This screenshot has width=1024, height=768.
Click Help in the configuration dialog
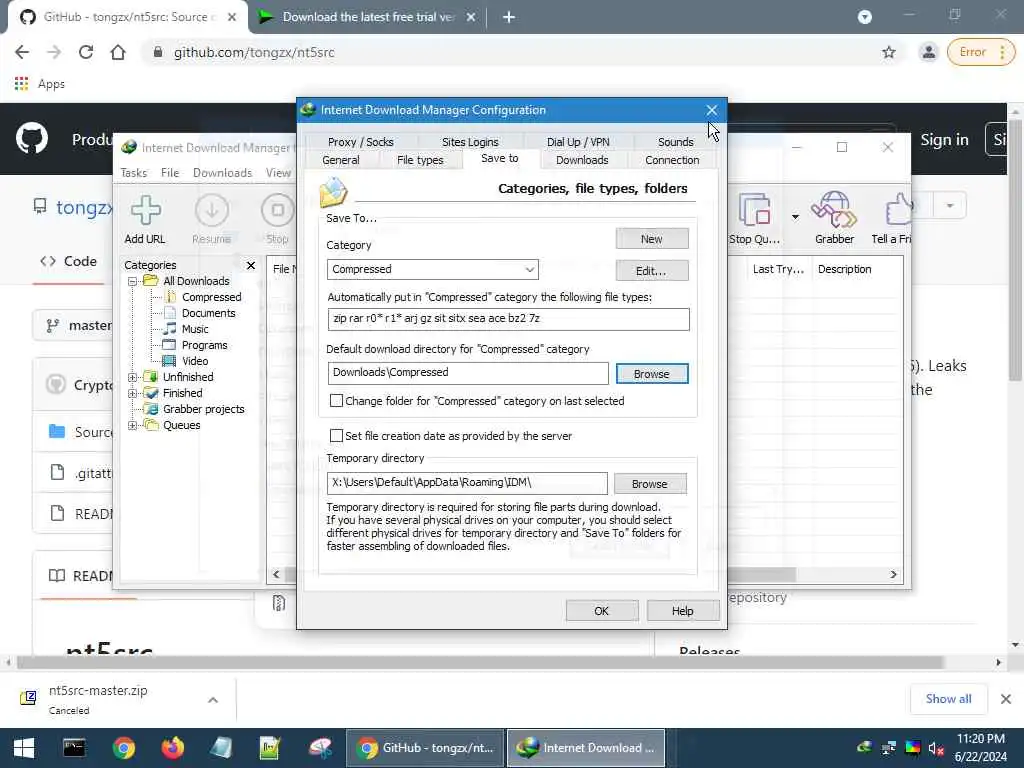point(682,611)
